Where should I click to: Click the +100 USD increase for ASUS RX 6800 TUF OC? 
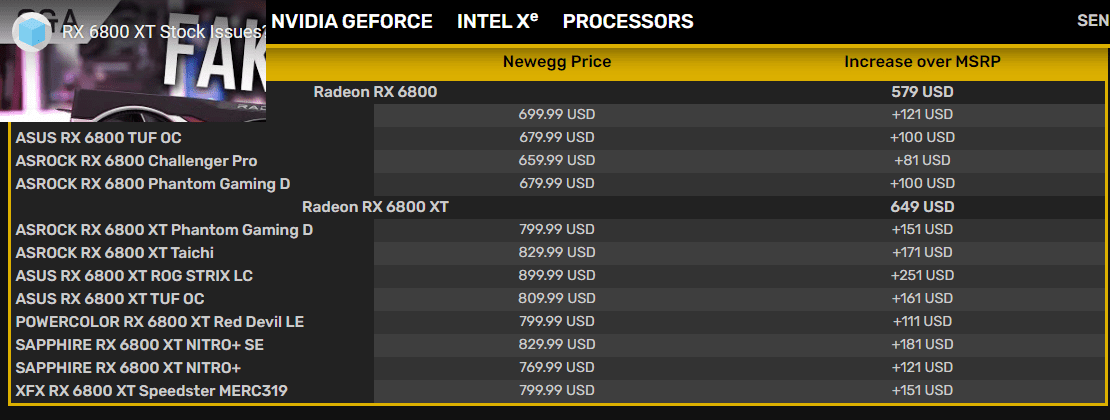pyautogui.click(x=922, y=137)
